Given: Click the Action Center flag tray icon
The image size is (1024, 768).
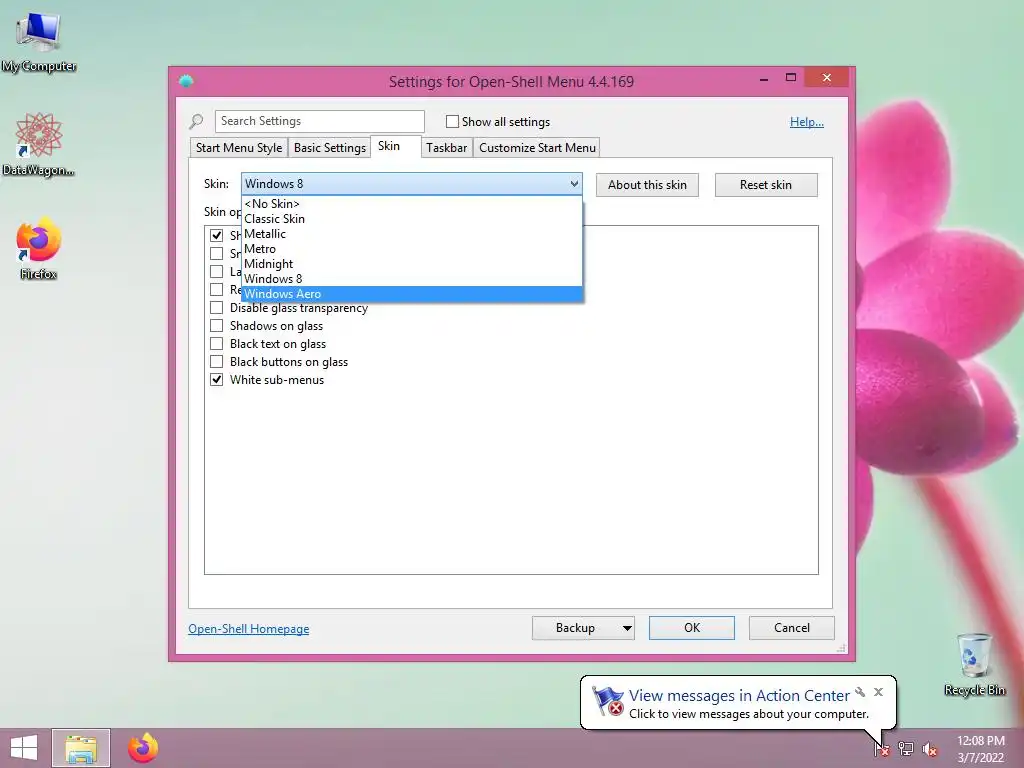Looking at the screenshot, I should pyautogui.click(x=881, y=748).
